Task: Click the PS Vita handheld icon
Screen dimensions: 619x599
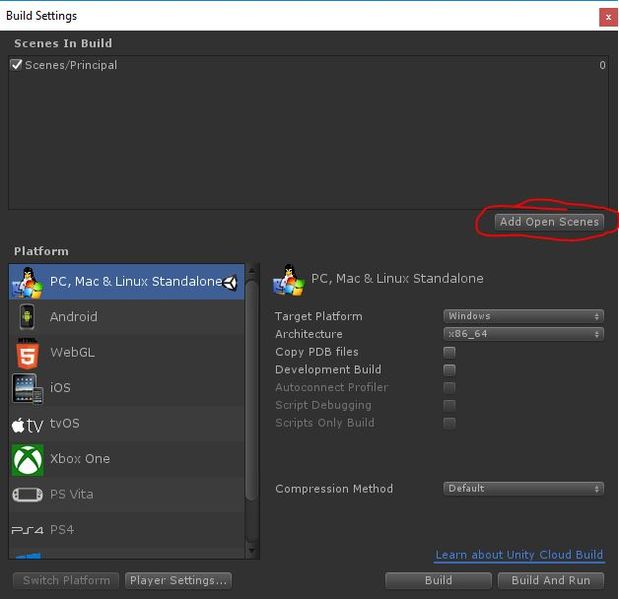Action: coord(27,494)
